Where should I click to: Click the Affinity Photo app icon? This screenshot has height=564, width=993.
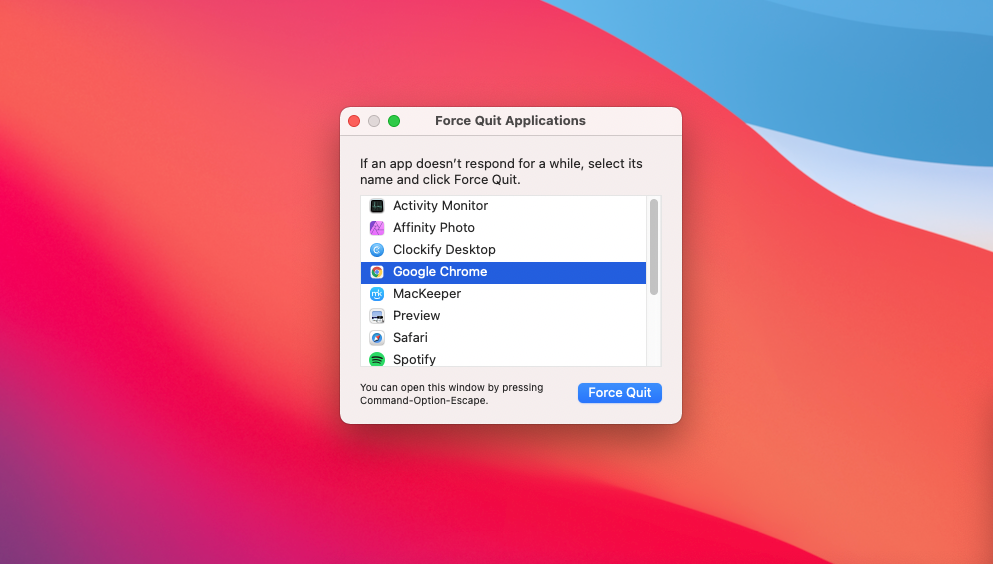coord(377,228)
